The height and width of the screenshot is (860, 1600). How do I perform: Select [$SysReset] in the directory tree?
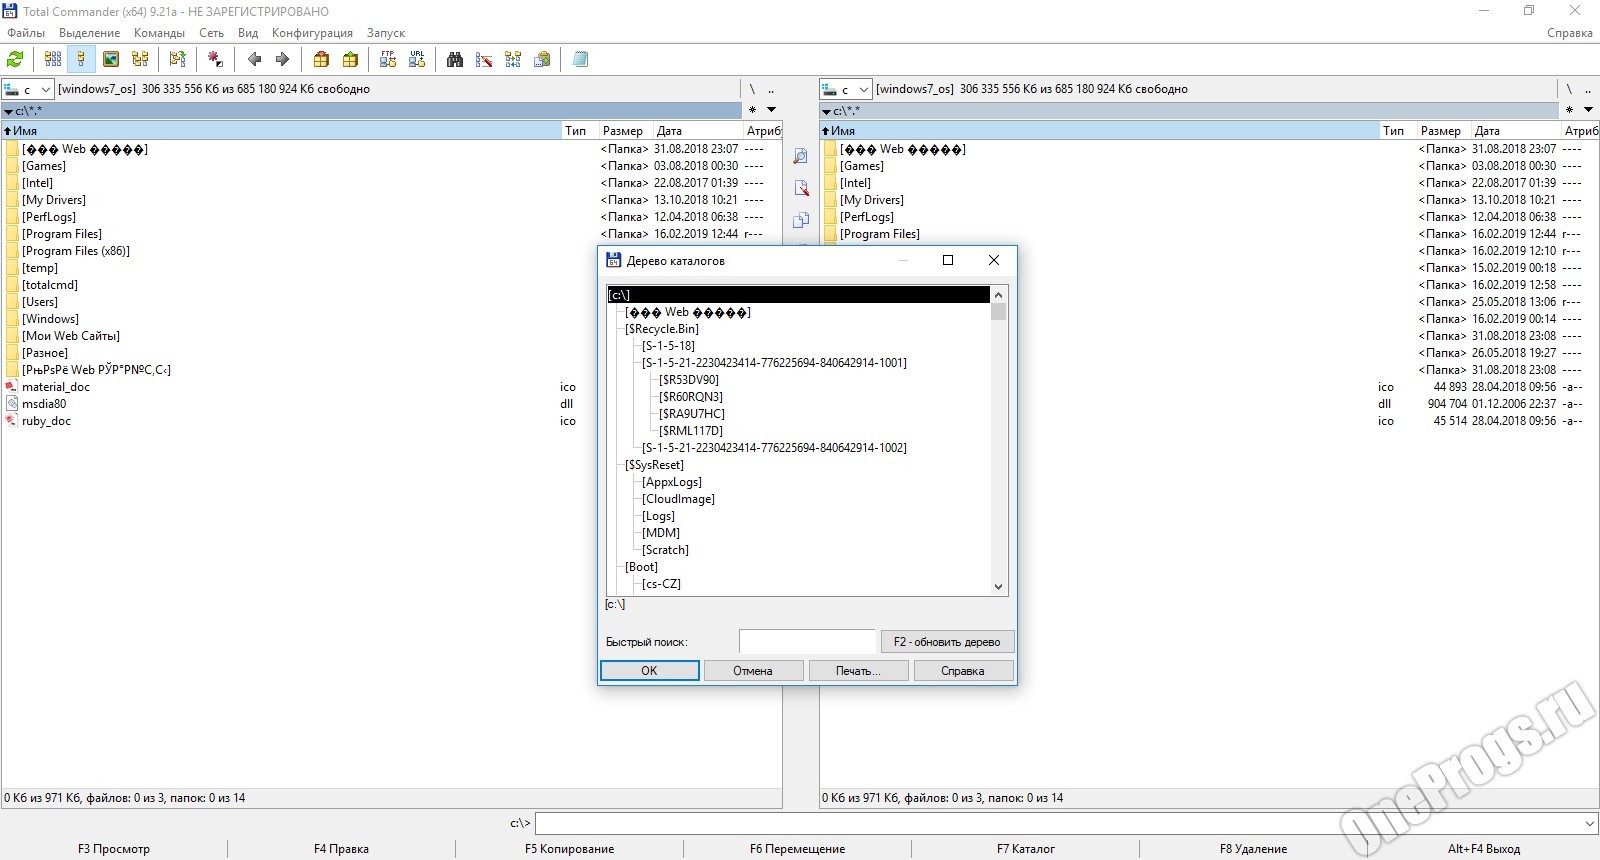coord(654,465)
